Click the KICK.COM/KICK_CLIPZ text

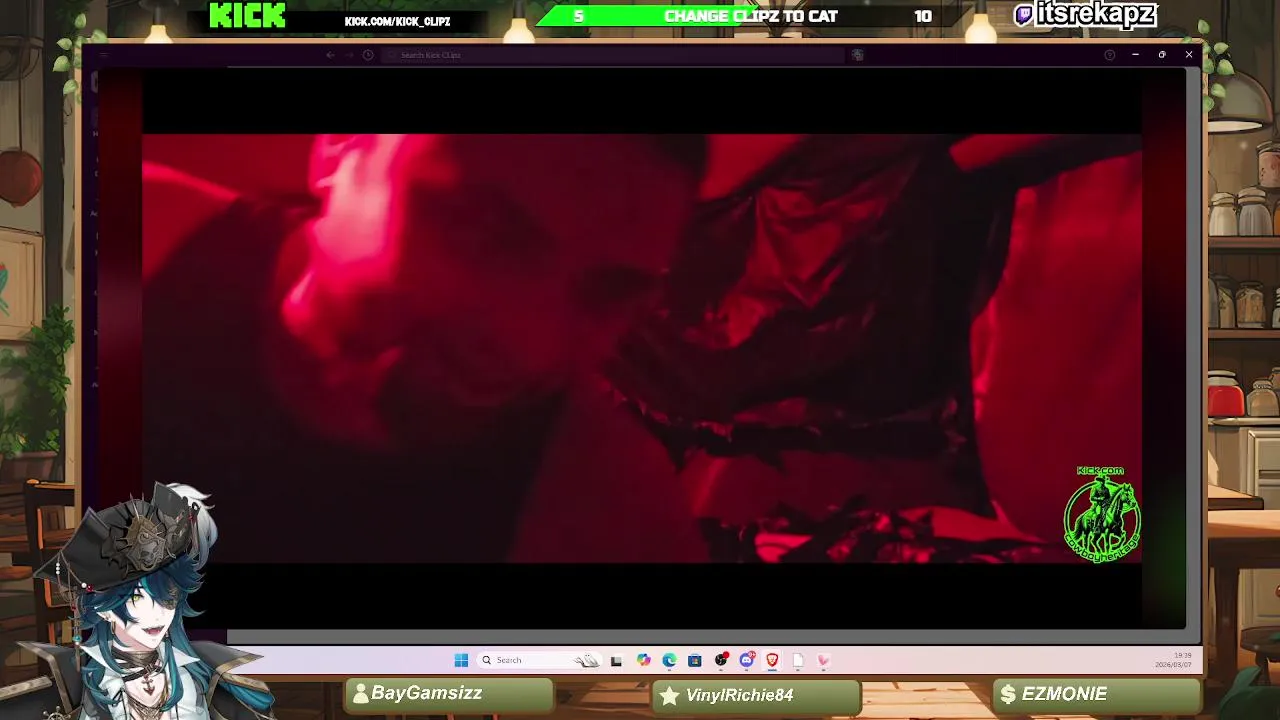(397, 21)
